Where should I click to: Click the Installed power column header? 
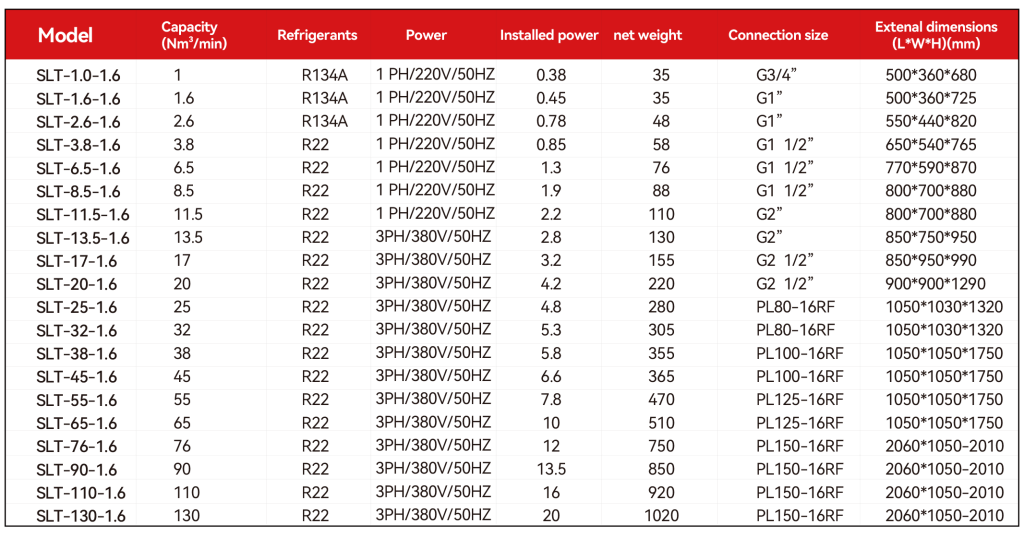coord(549,35)
